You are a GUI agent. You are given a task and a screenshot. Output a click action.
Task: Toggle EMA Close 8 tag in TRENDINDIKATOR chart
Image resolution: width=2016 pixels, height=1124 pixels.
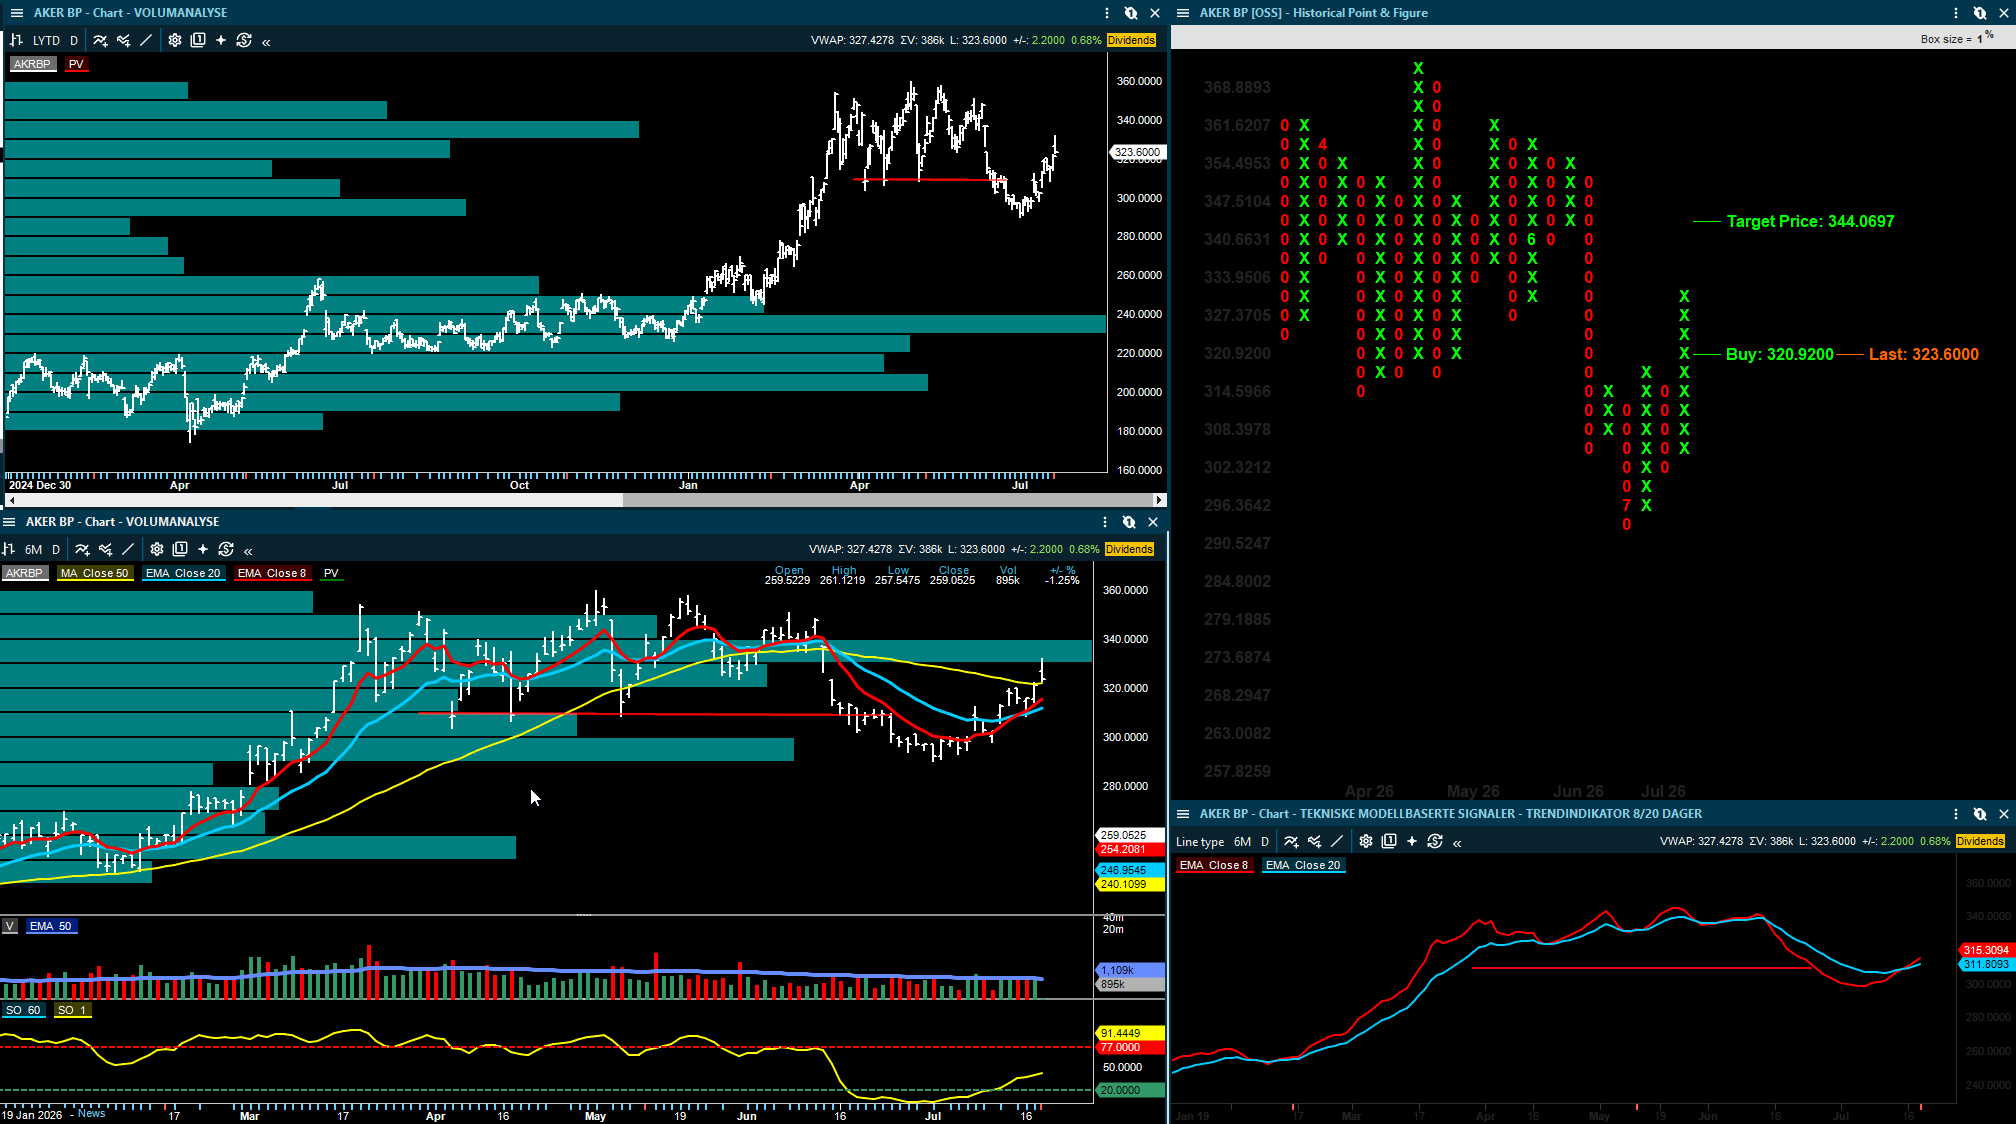click(1214, 865)
